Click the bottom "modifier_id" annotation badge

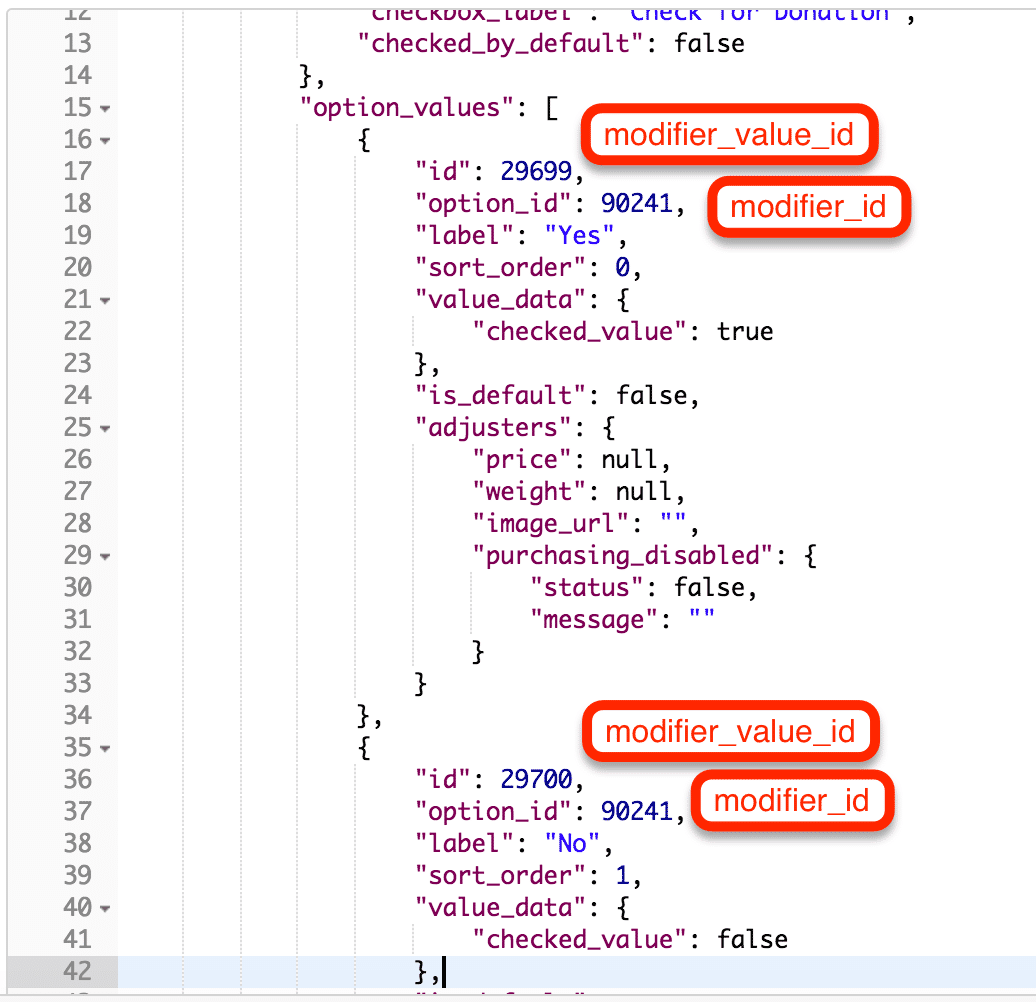[x=791, y=800]
